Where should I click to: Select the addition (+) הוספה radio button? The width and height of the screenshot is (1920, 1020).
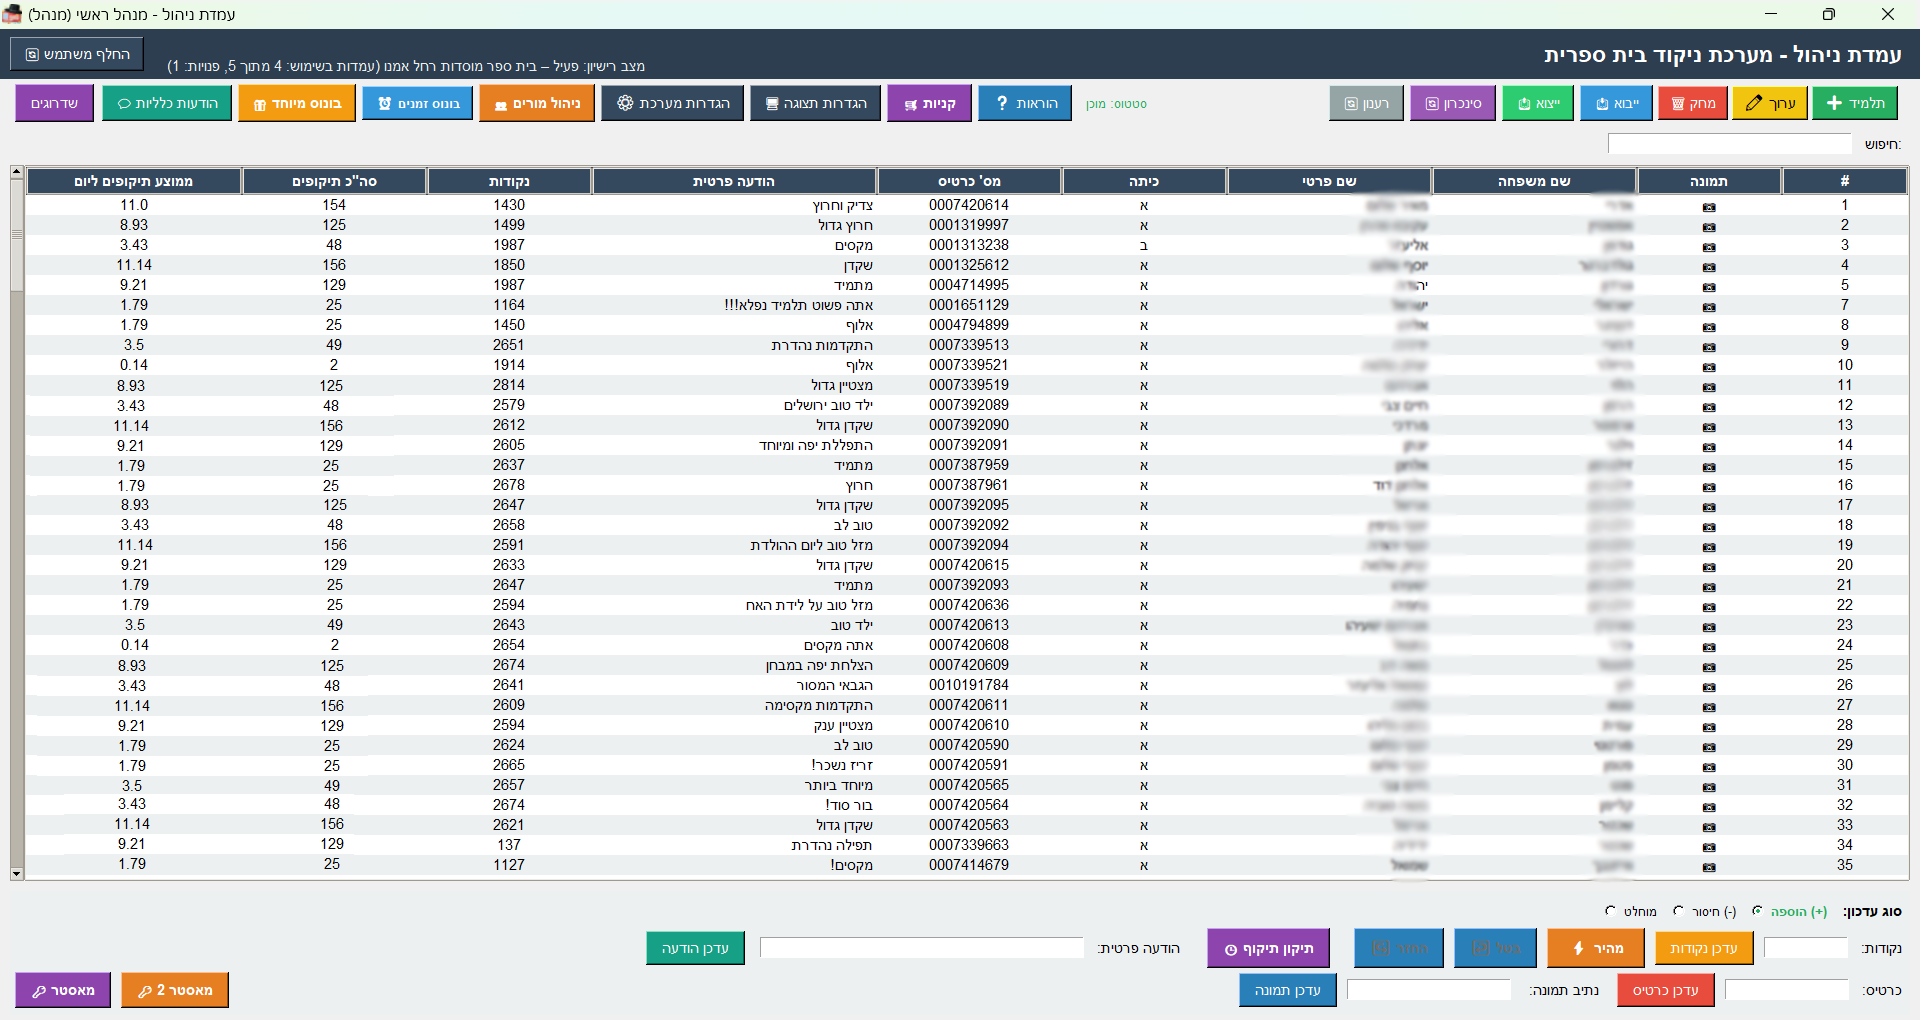[1757, 911]
